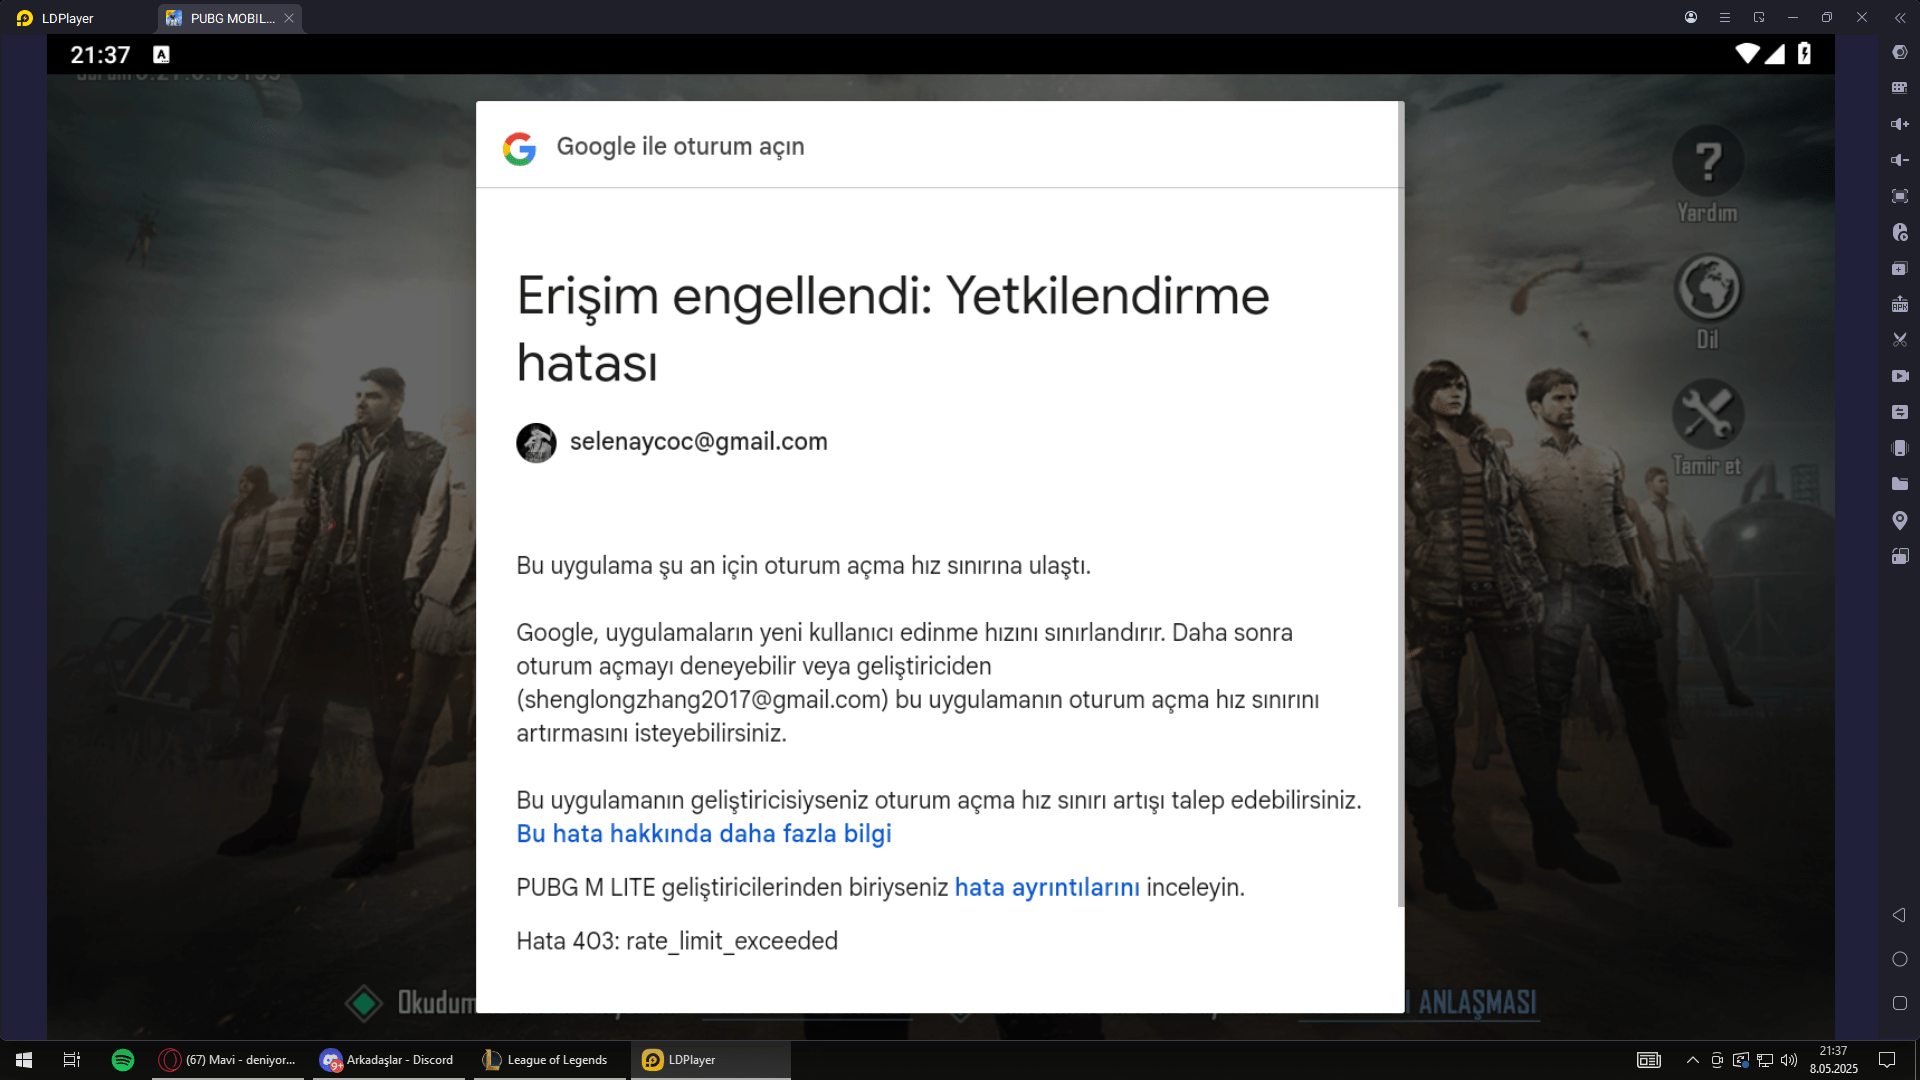Open LDPlayer account profile icon
The image size is (1920, 1080).
click(1691, 17)
